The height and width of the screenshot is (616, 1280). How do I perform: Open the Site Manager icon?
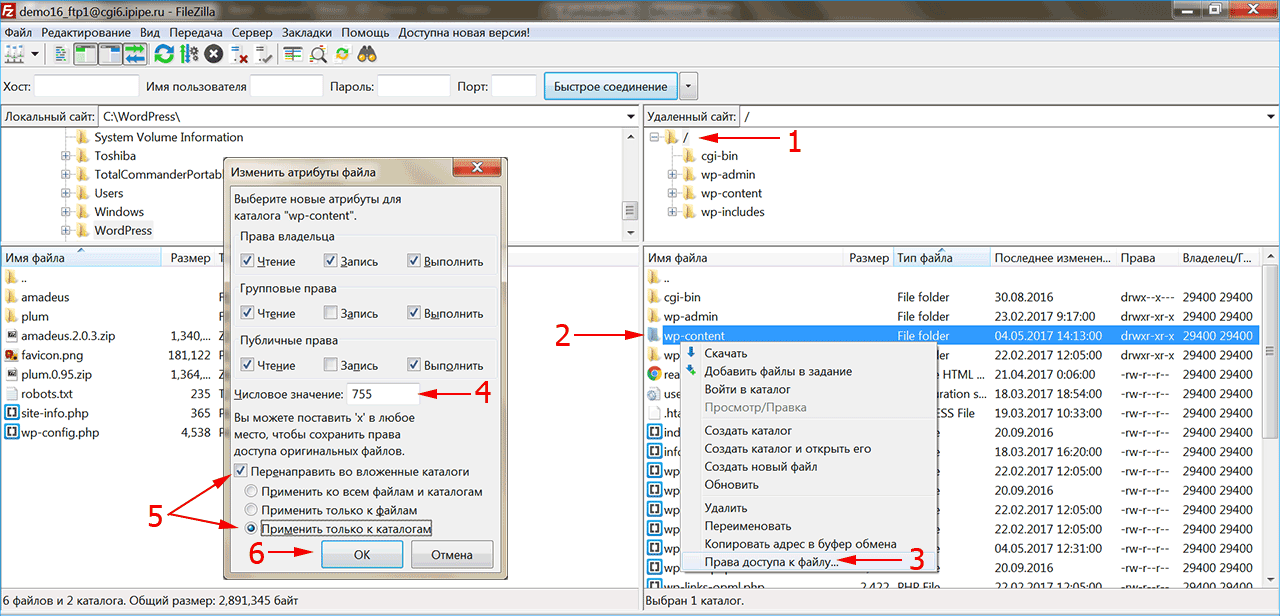[x=15, y=53]
